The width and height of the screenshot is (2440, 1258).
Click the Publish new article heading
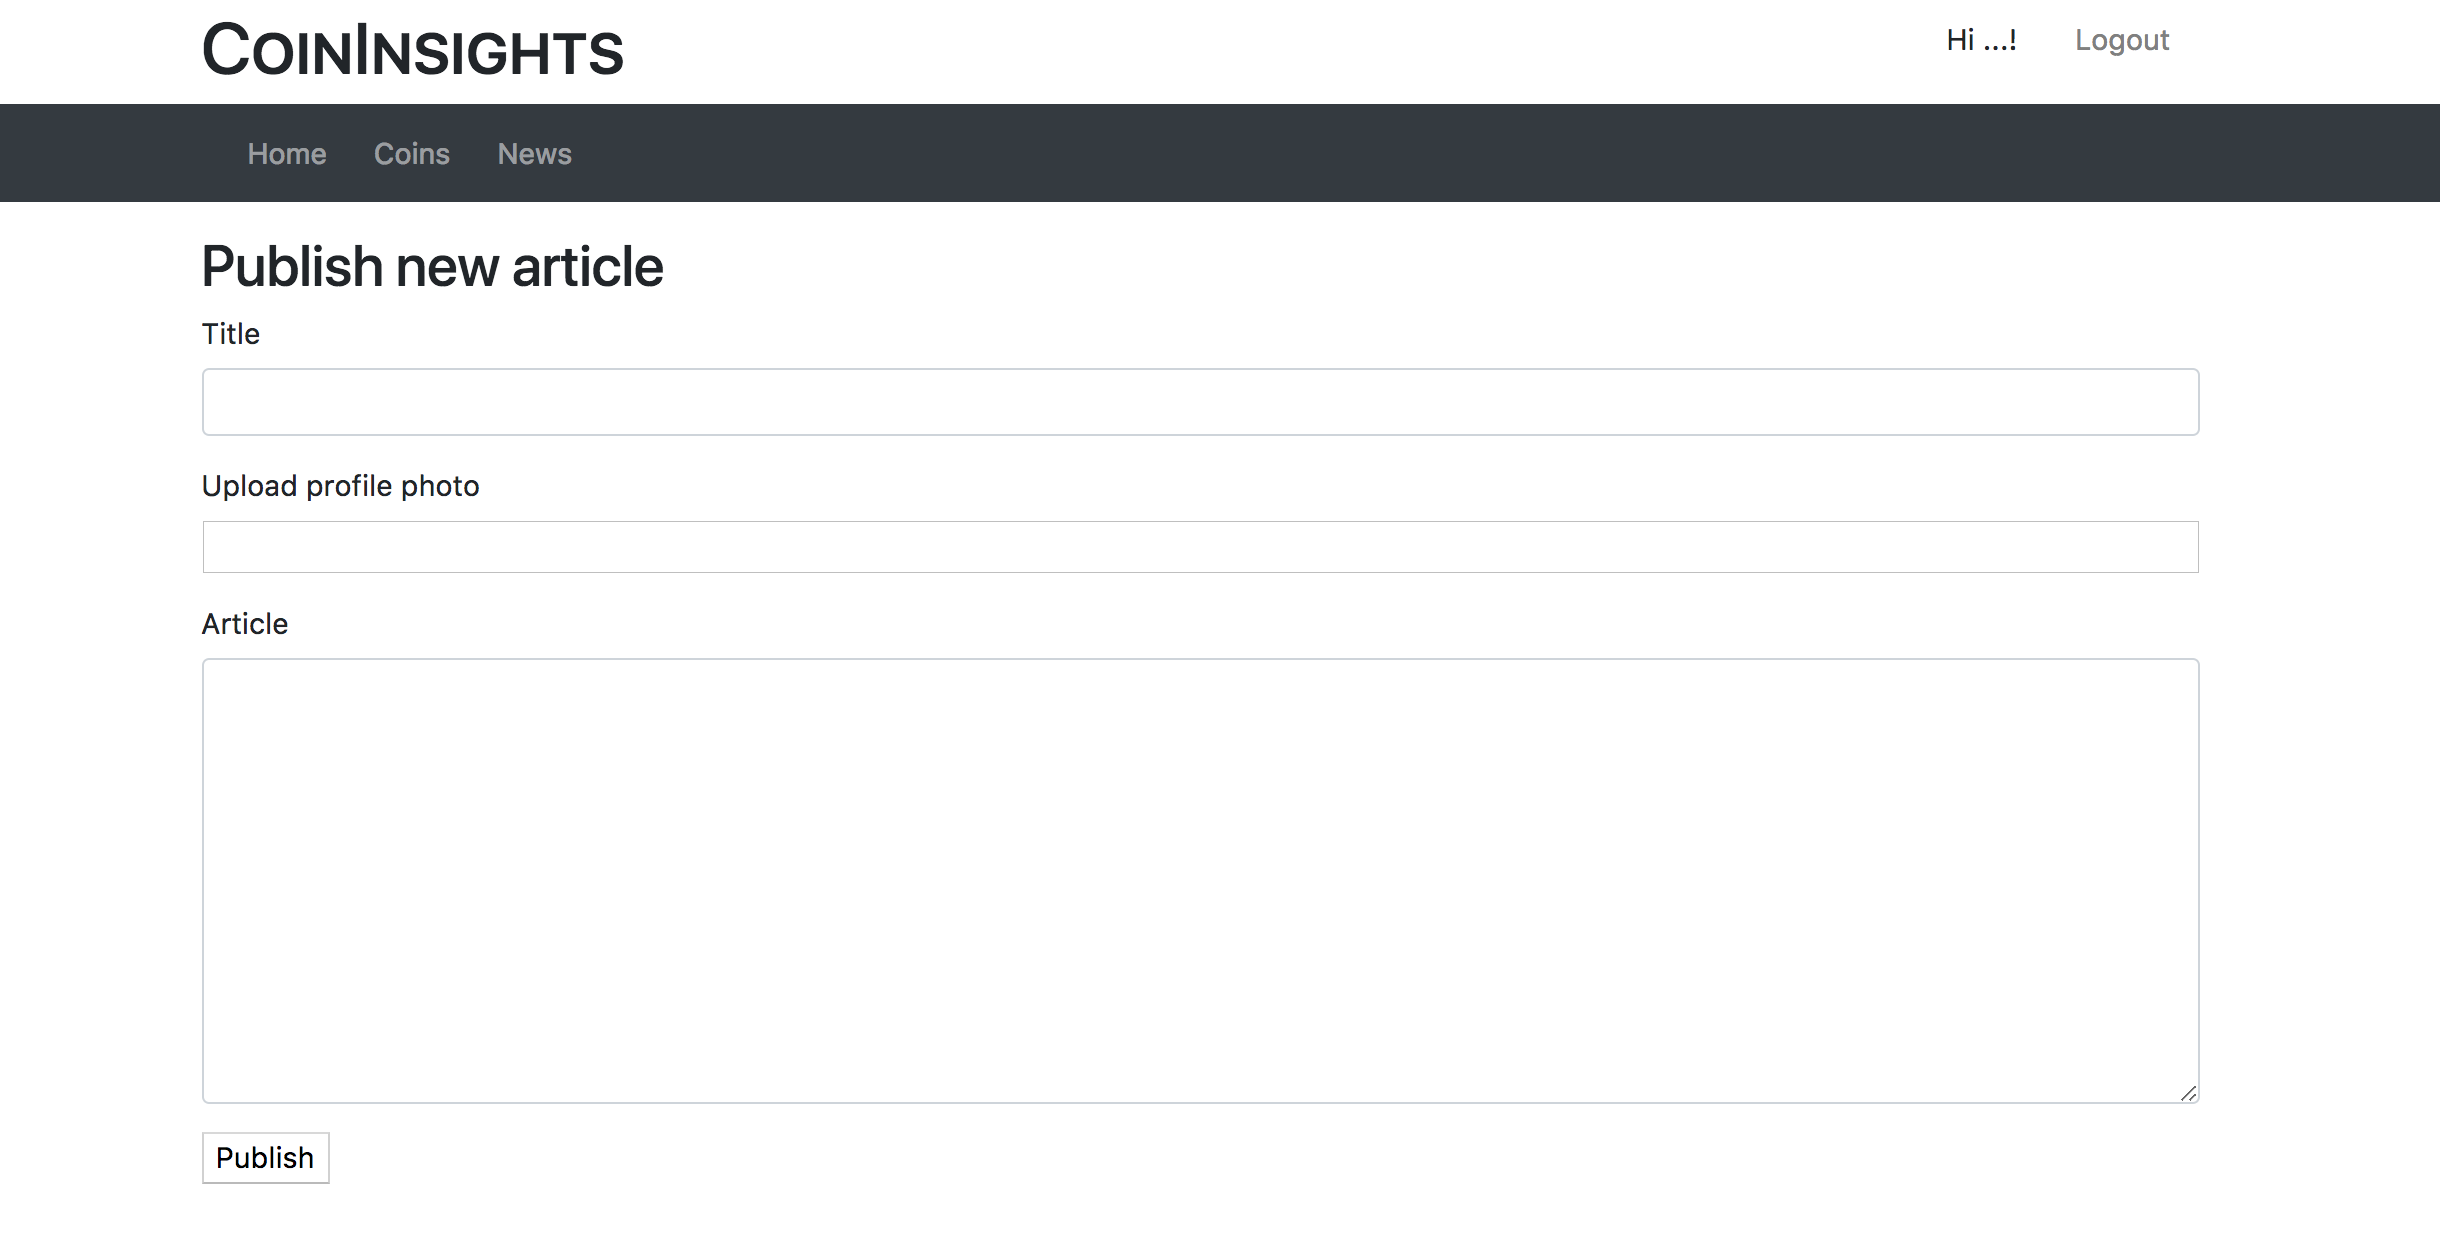click(x=433, y=267)
